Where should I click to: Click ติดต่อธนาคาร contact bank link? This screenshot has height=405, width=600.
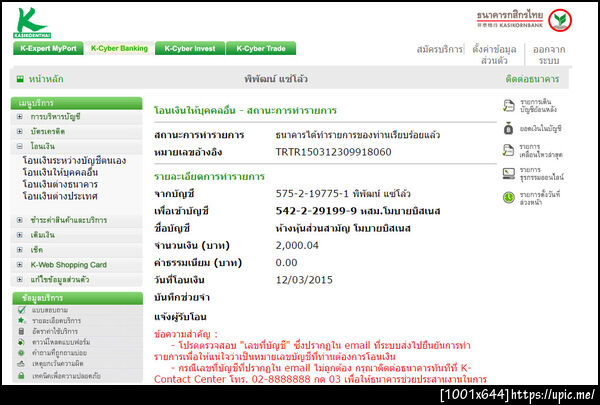(532, 79)
